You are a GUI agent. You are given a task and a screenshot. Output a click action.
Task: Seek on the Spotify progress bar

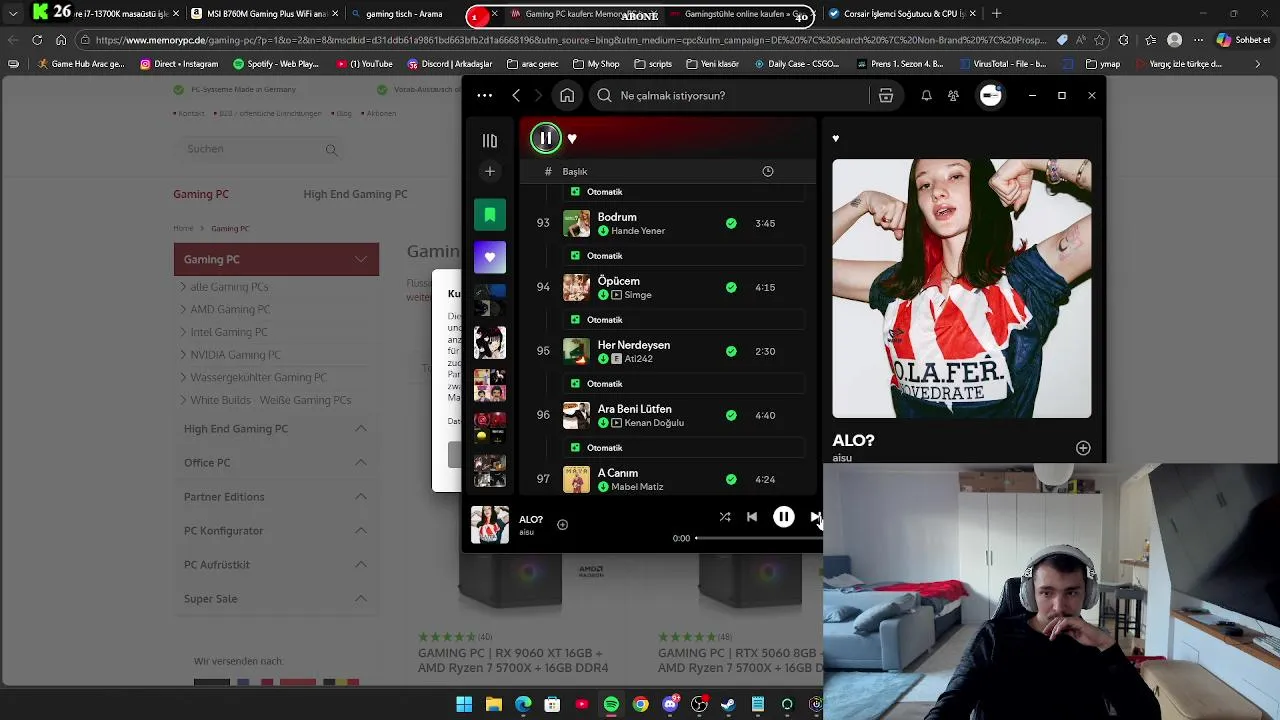pos(758,538)
